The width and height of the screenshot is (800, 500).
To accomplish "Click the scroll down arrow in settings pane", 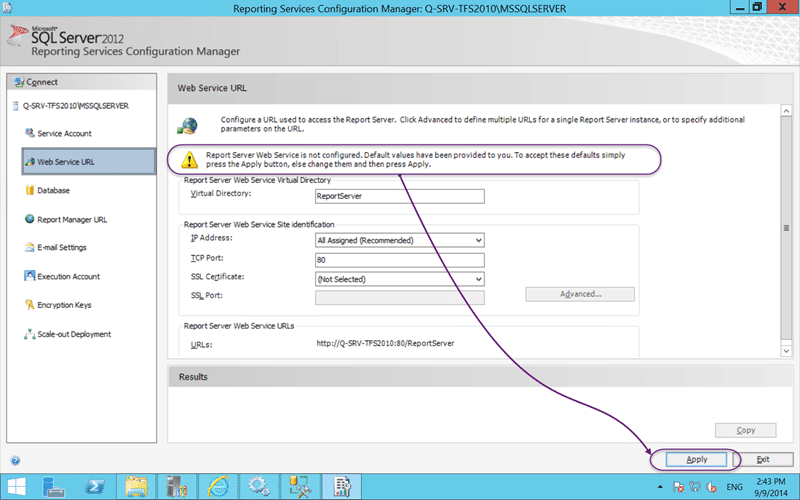I will (x=786, y=351).
